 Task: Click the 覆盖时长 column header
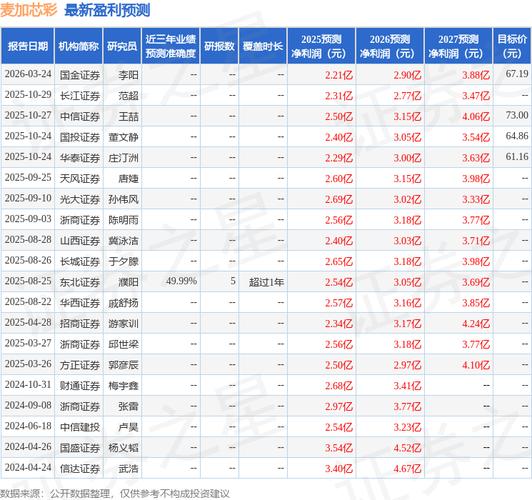[x=263, y=46]
